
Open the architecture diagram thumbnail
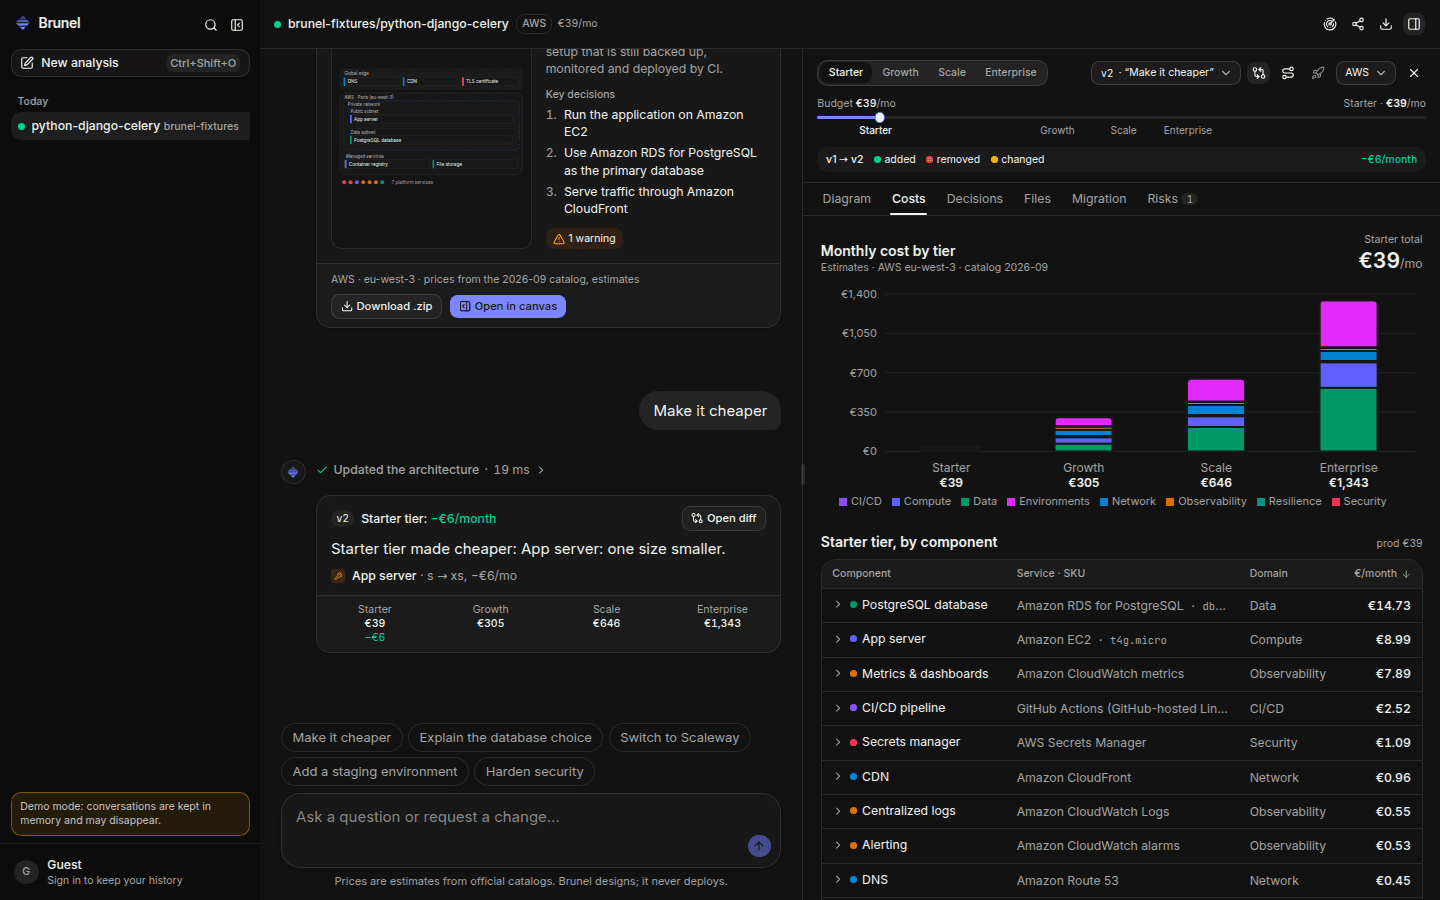pos(432,148)
